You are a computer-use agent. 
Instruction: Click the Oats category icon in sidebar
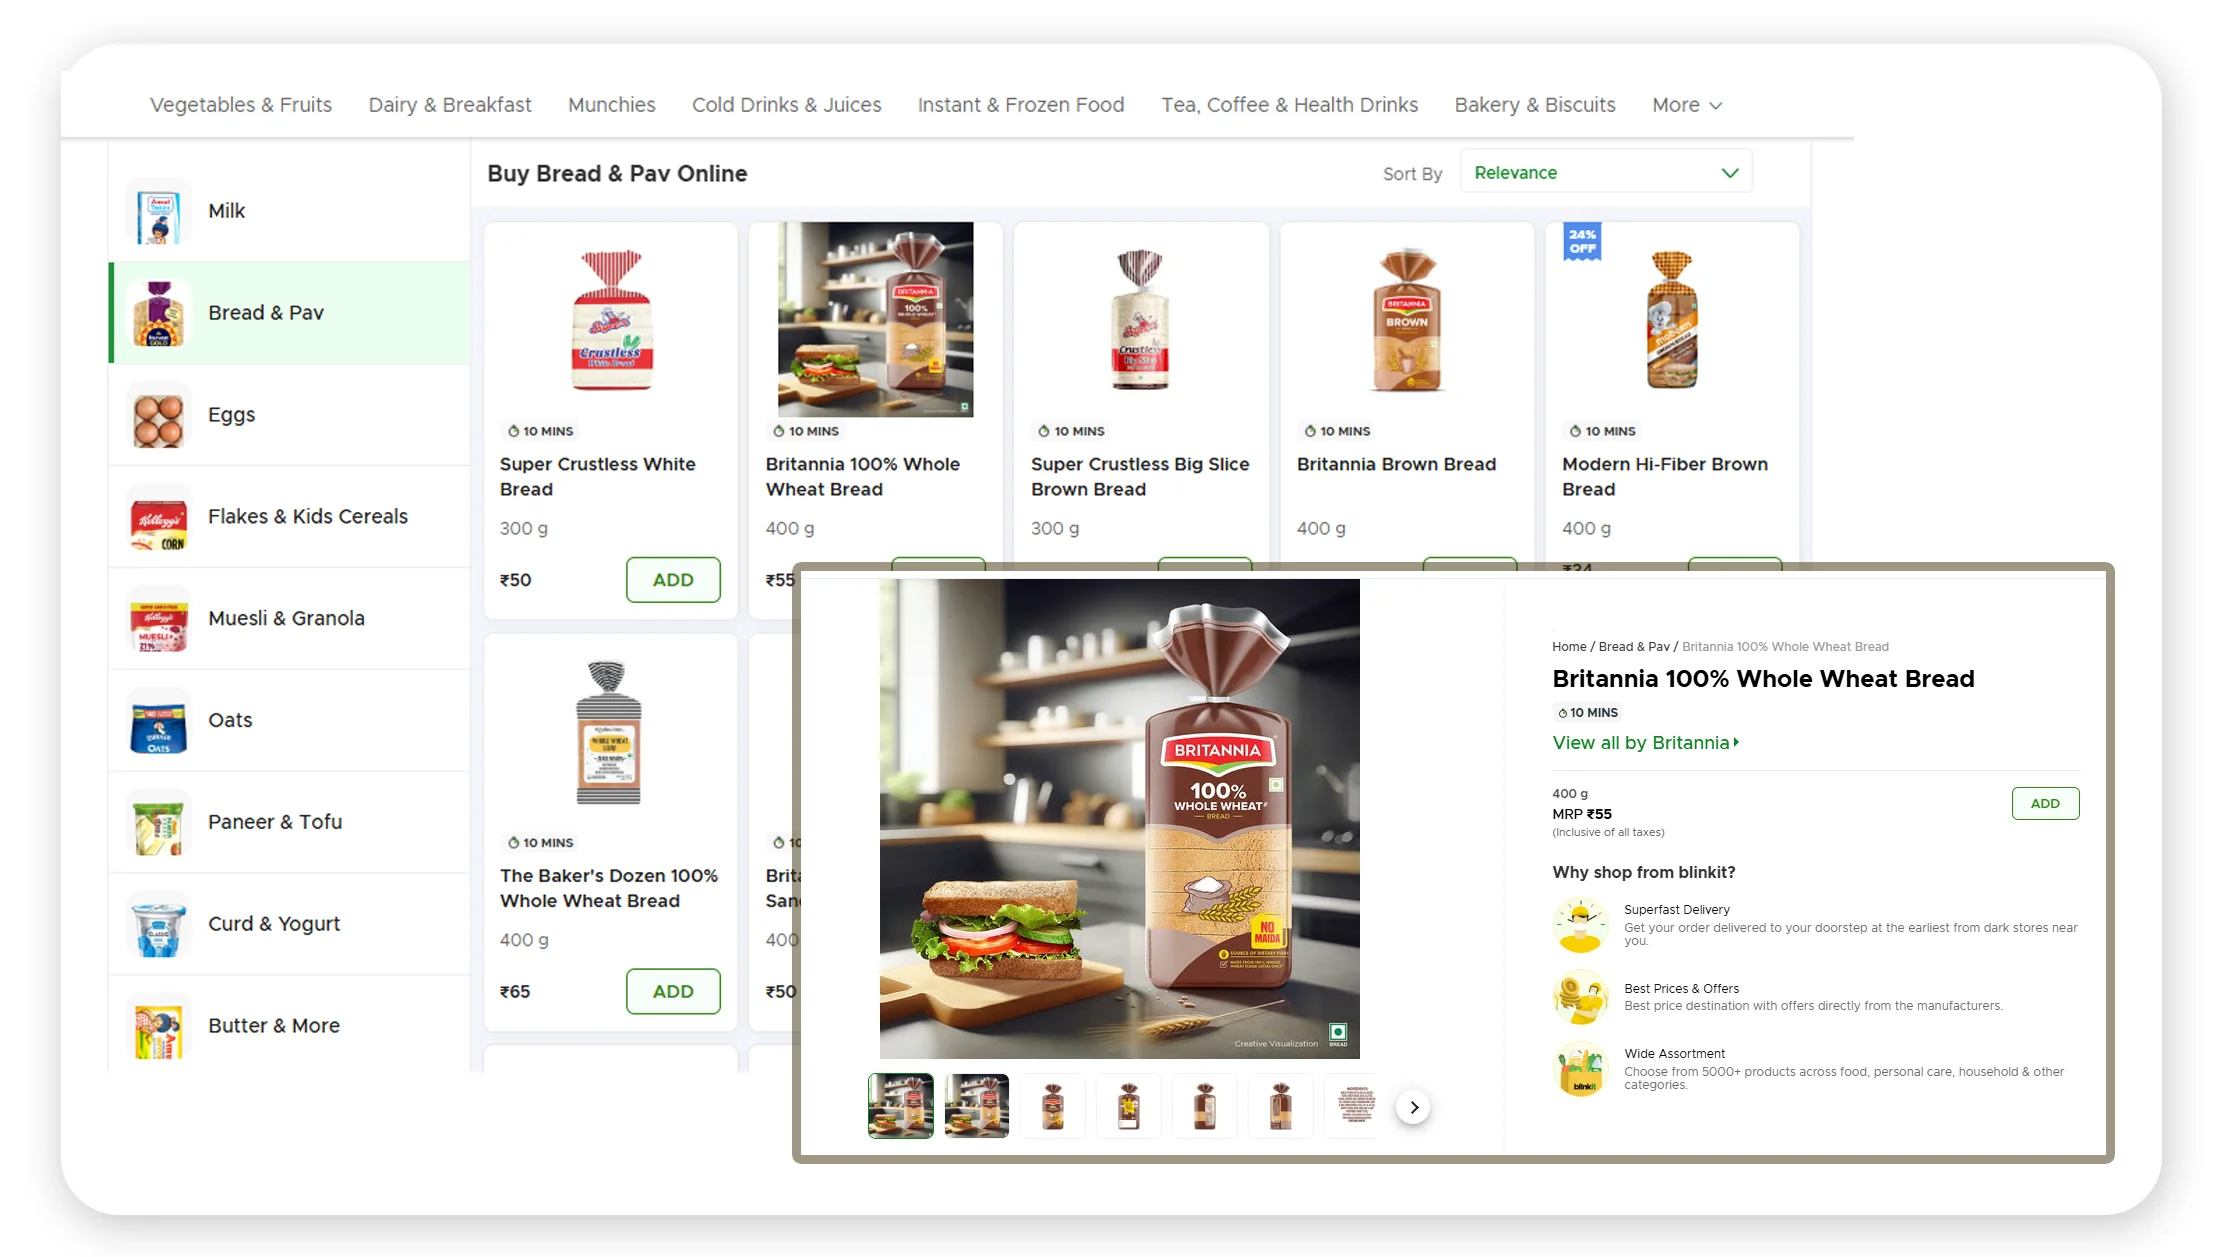point(156,721)
